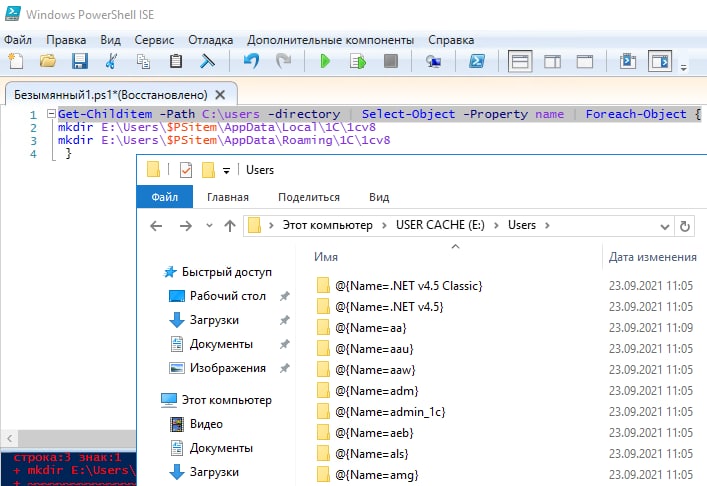Open the Файл menu in PowerShell ISE
Image resolution: width=707 pixels, height=486 pixels.
[x=18, y=40]
